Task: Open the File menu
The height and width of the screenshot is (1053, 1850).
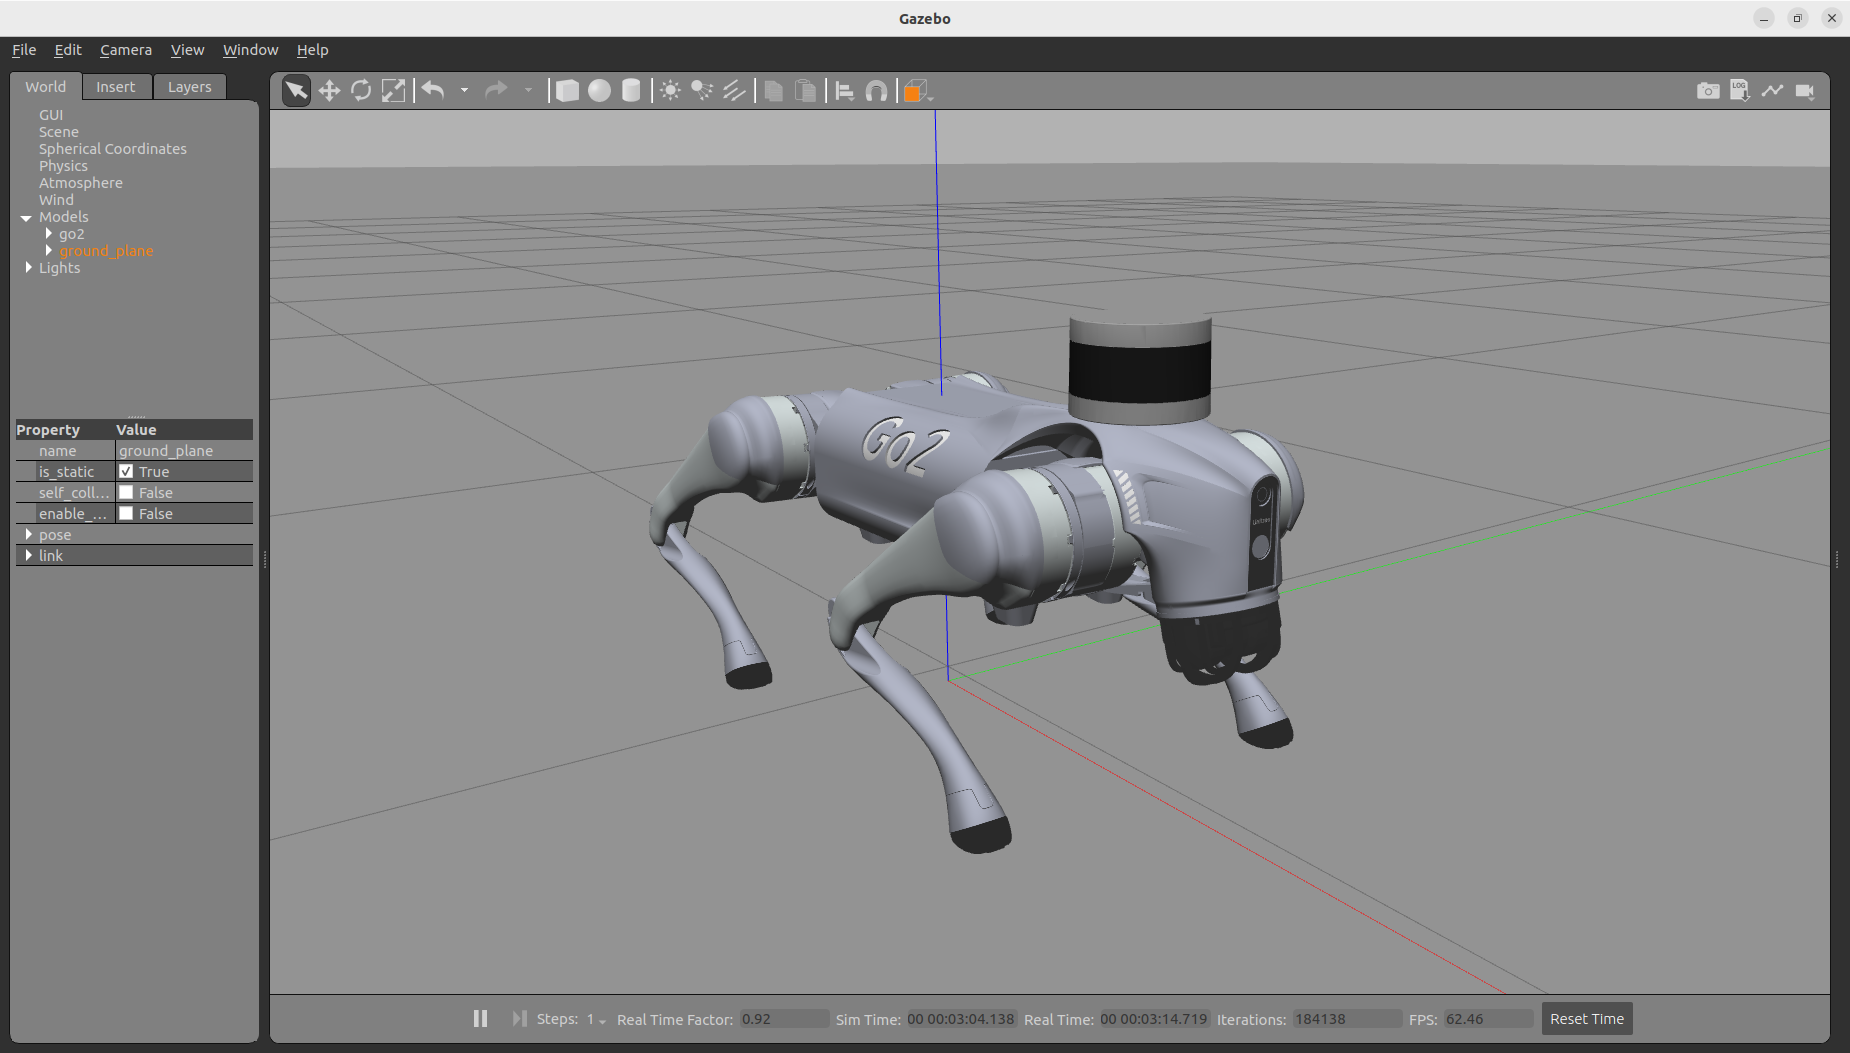Action: point(24,50)
